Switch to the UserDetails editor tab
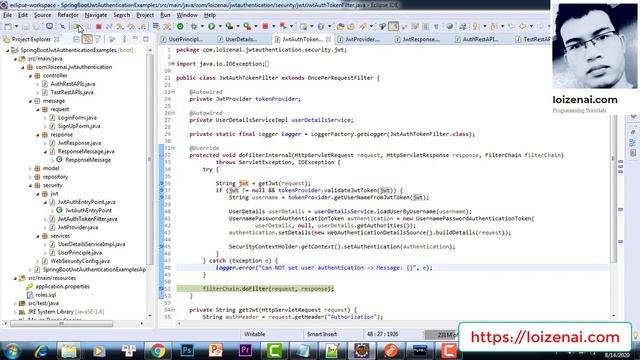 click(x=241, y=39)
